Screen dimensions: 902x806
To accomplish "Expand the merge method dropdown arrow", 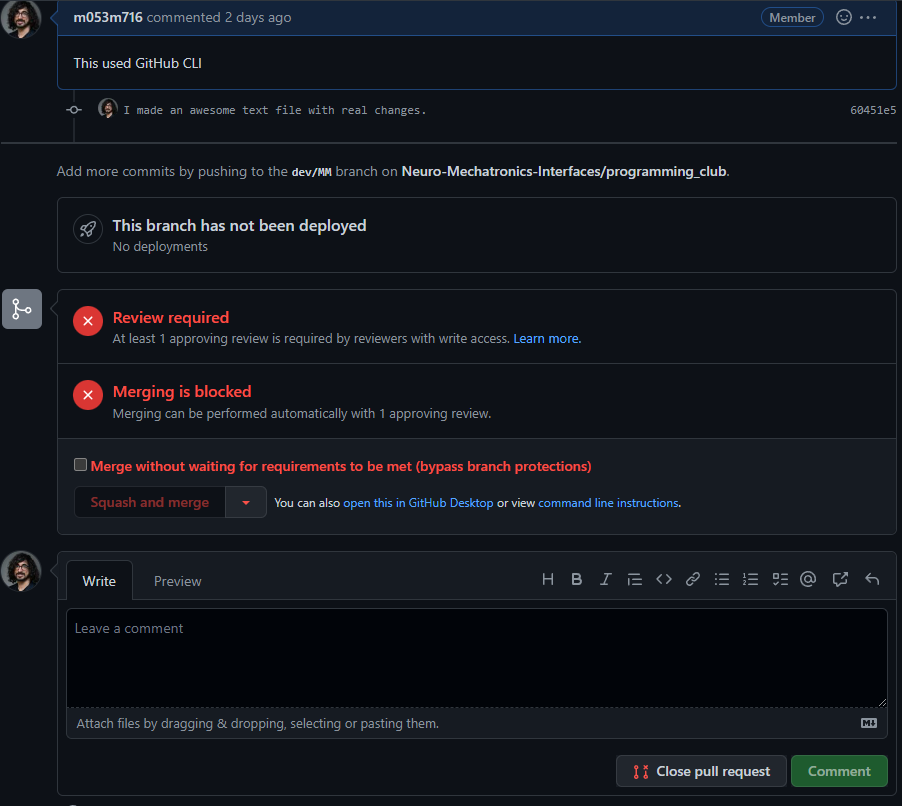I will [x=246, y=502].
